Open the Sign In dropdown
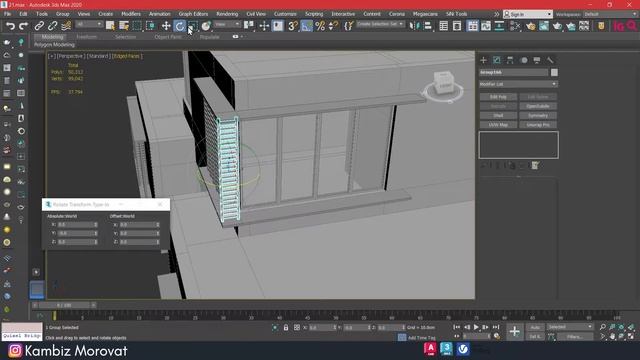Screen dimensions: 640x360 point(528,14)
